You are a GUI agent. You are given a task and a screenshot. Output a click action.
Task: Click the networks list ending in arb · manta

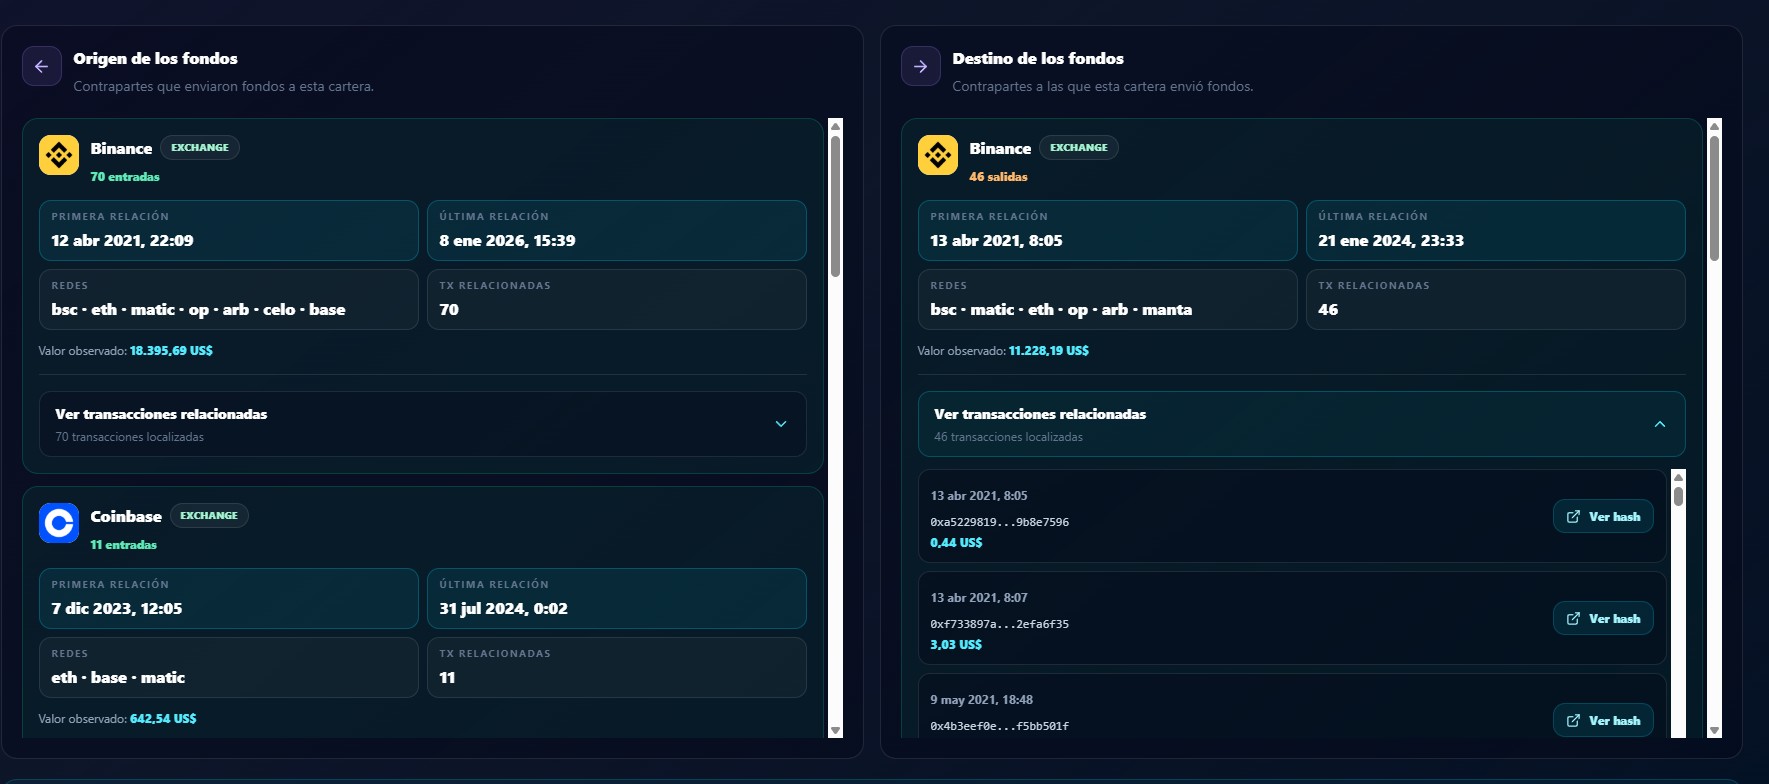coord(1061,310)
